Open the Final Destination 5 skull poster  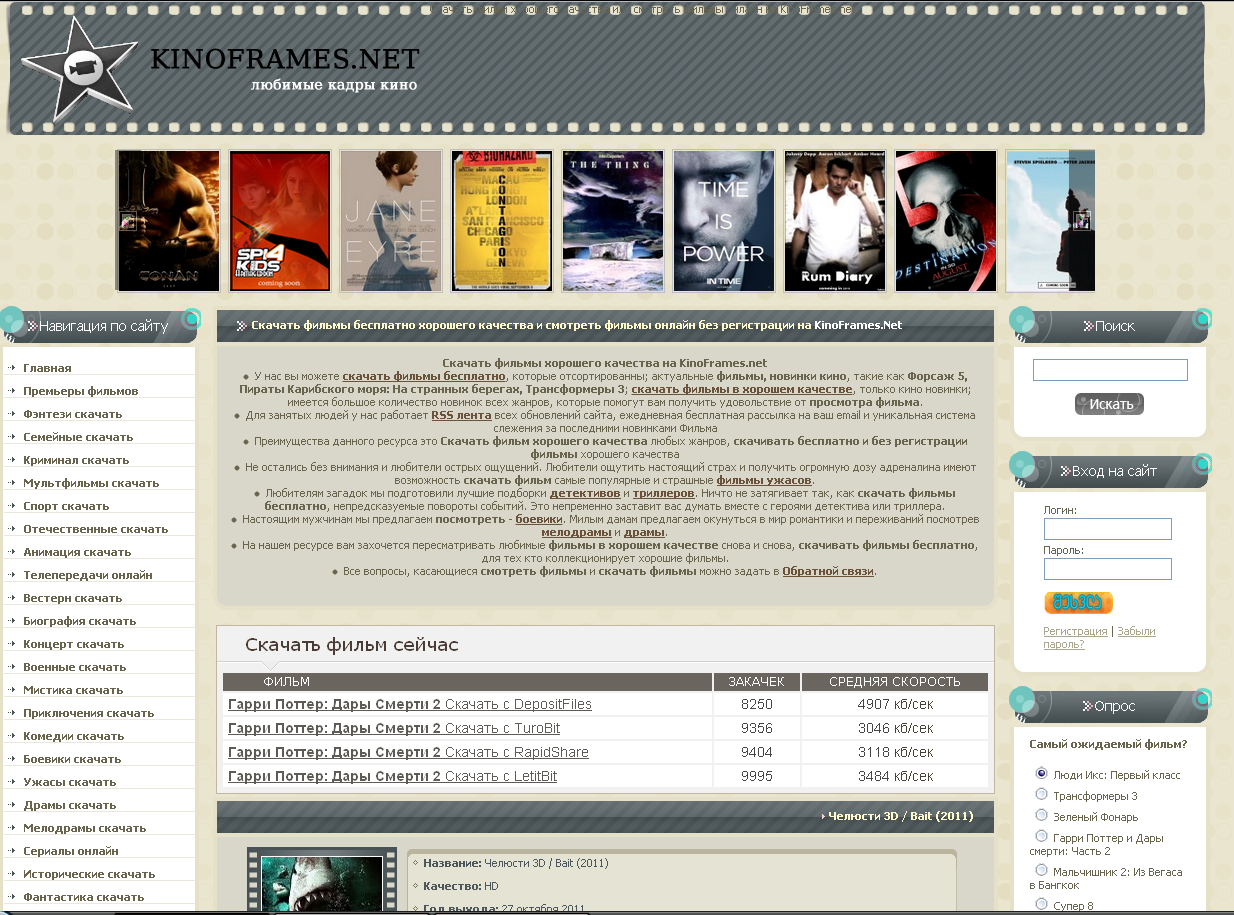946,221
